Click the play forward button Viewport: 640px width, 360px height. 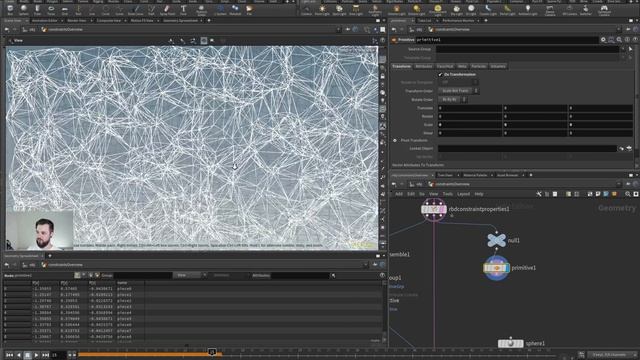tap(36, 355)
